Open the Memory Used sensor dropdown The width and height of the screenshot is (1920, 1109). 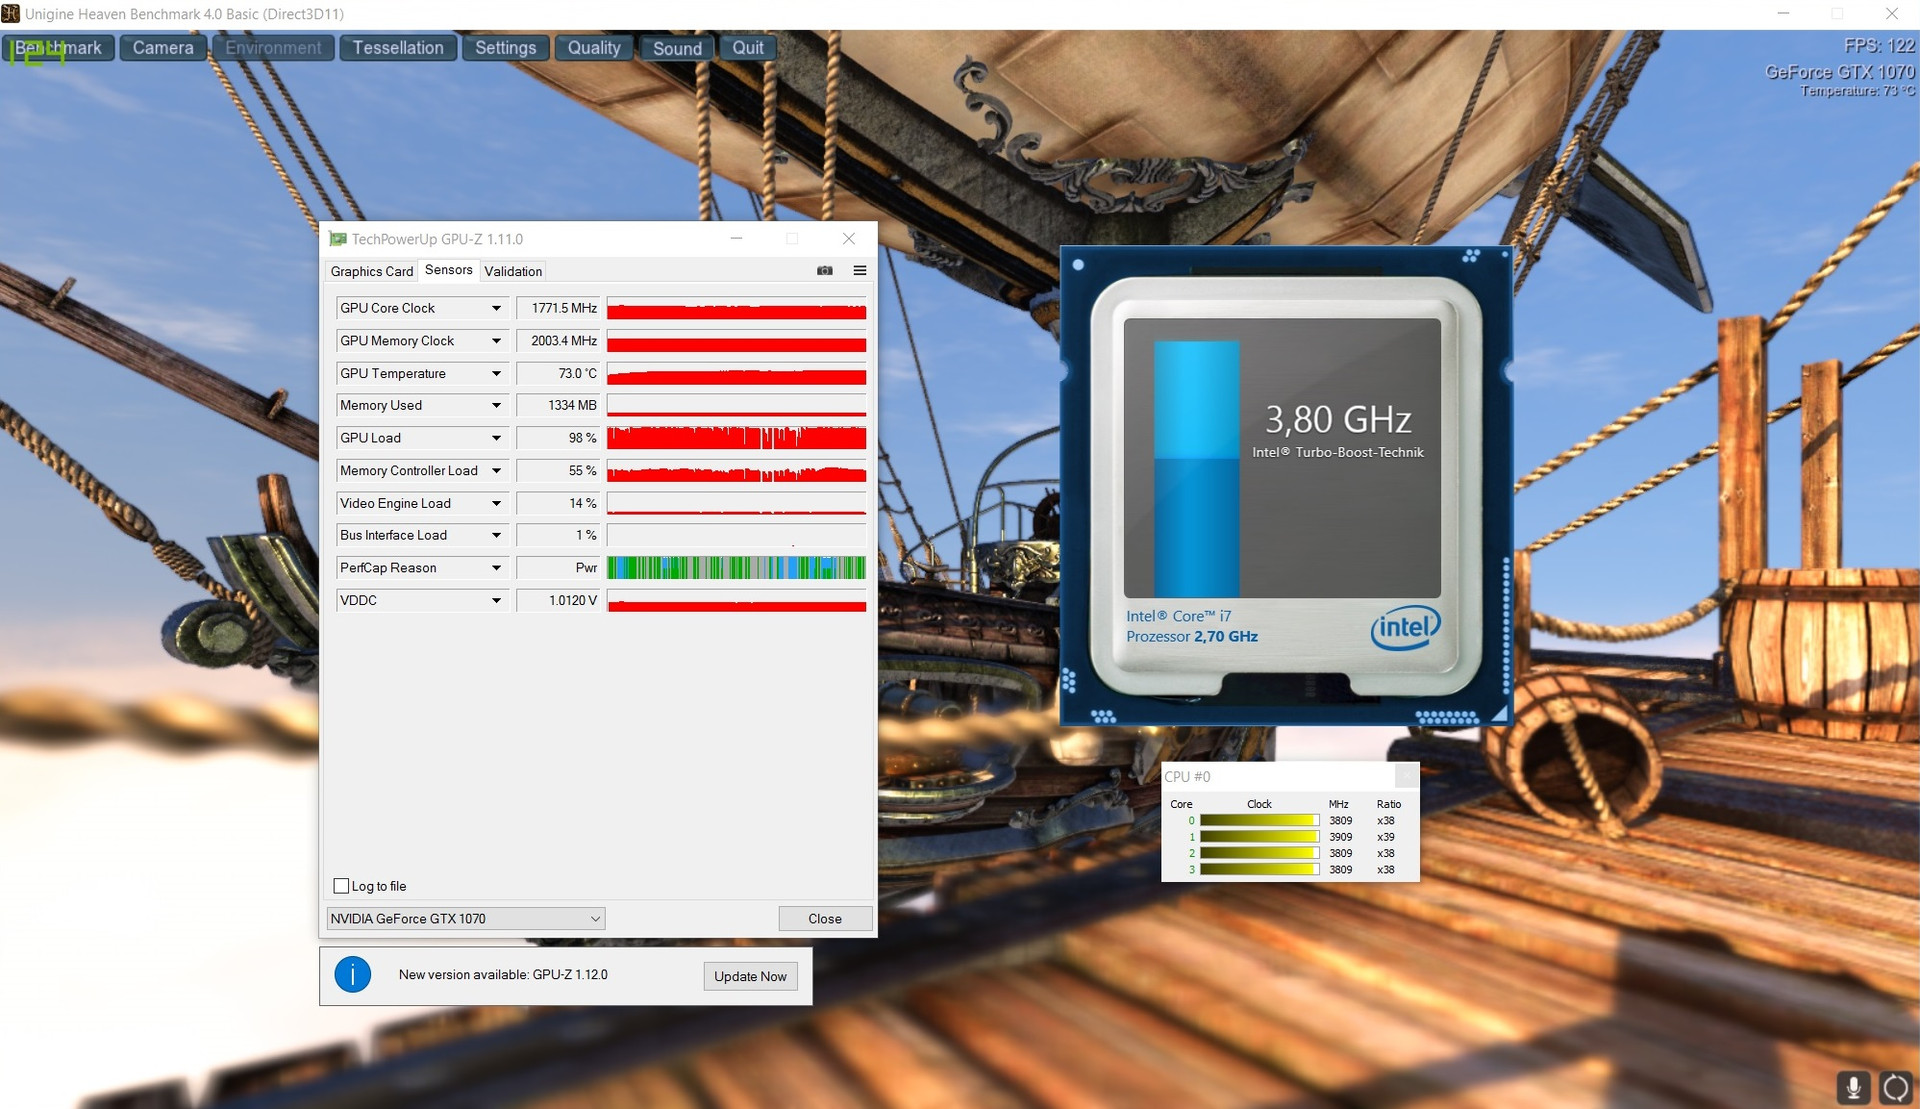point(496,406)
